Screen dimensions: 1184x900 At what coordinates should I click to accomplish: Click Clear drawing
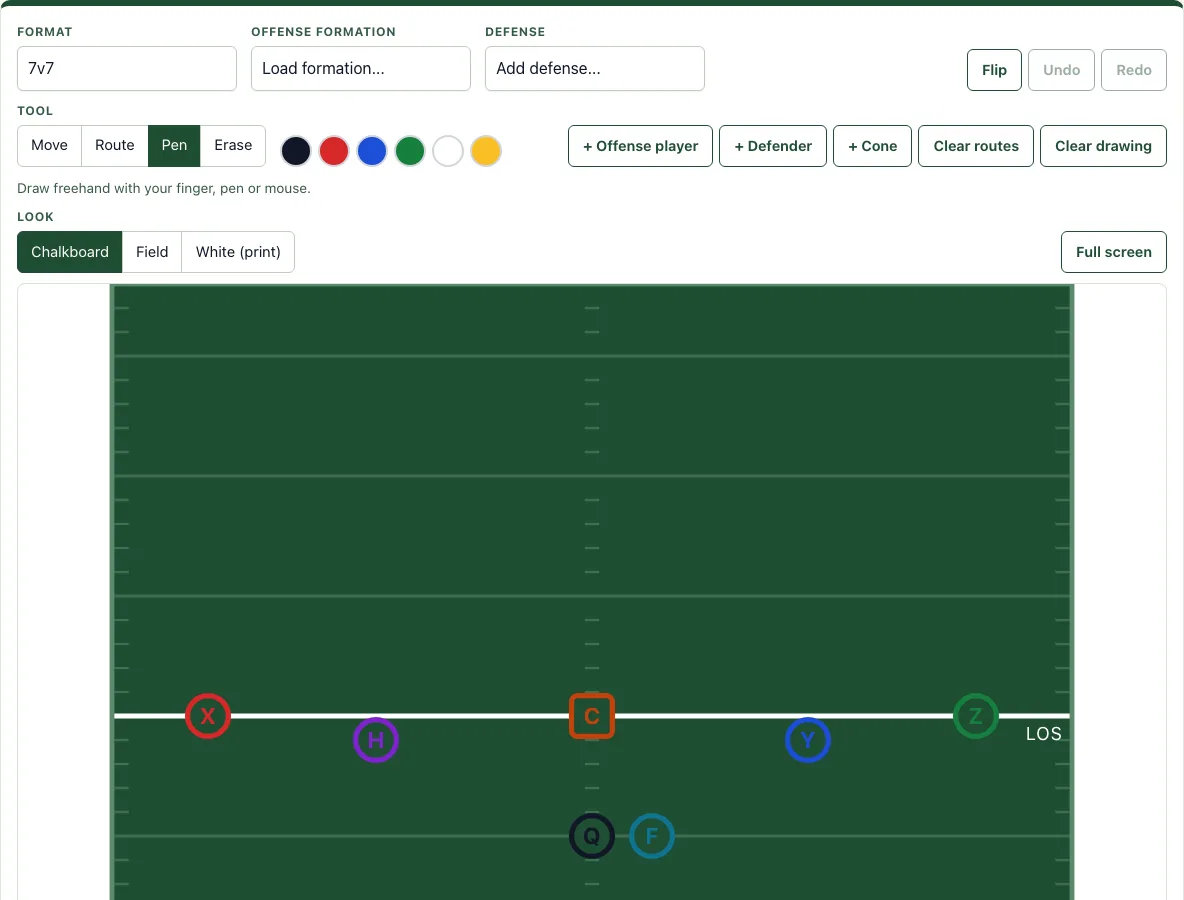pos(1103,146)
